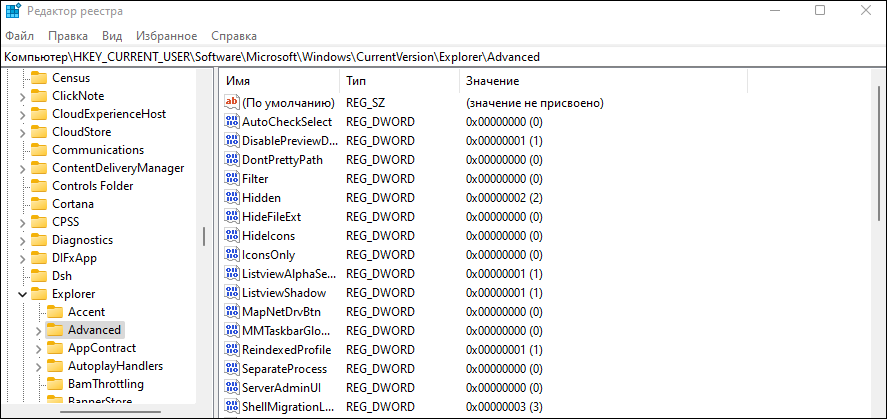Screen dimensions: 887x419
Task: Select the IconsOnly value name
Action: pyautogui.click(x=269, y=254)
